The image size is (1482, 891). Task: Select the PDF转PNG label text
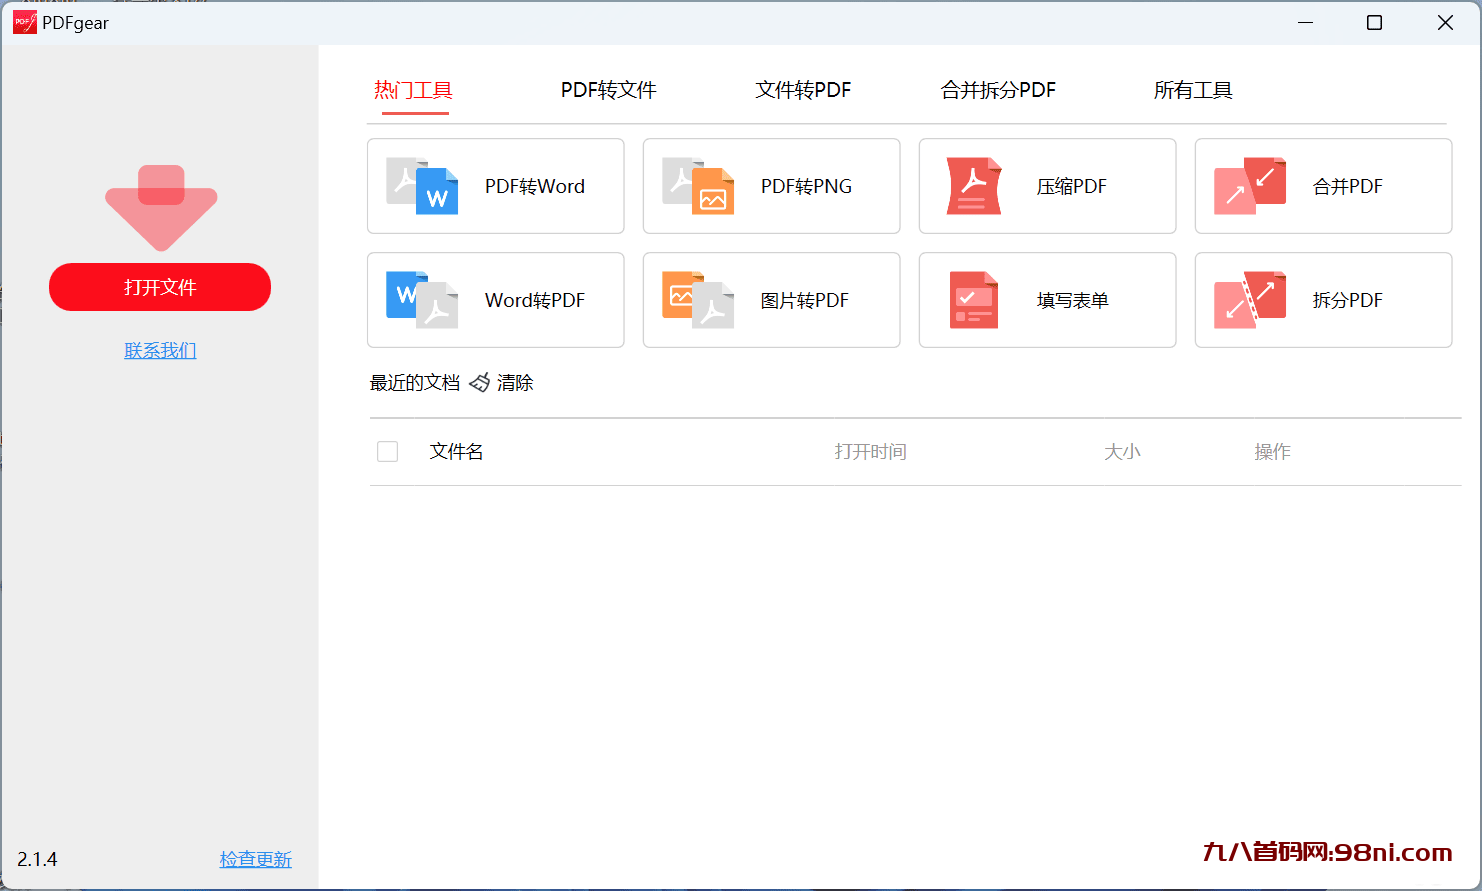(806, 186)
